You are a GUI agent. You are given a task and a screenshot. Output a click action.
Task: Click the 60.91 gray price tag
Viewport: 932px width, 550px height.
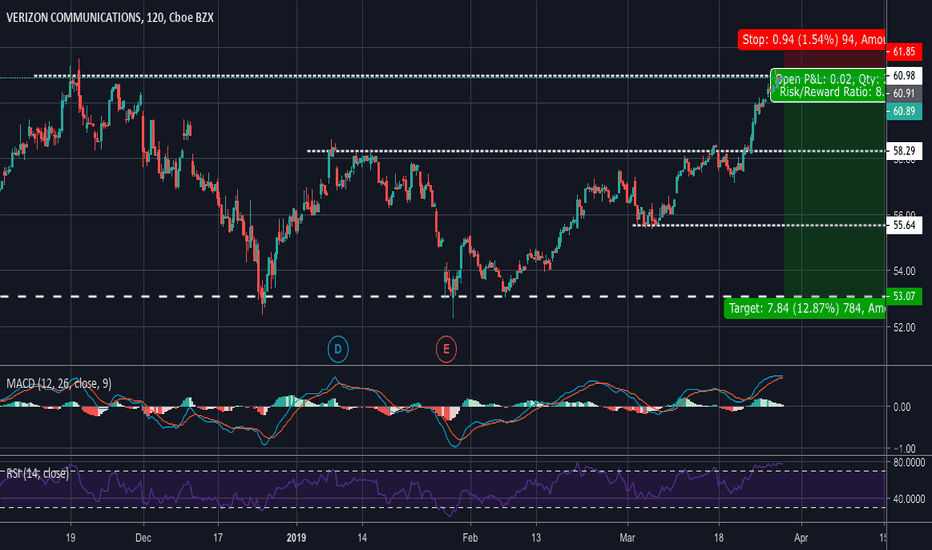pos(904,93)
